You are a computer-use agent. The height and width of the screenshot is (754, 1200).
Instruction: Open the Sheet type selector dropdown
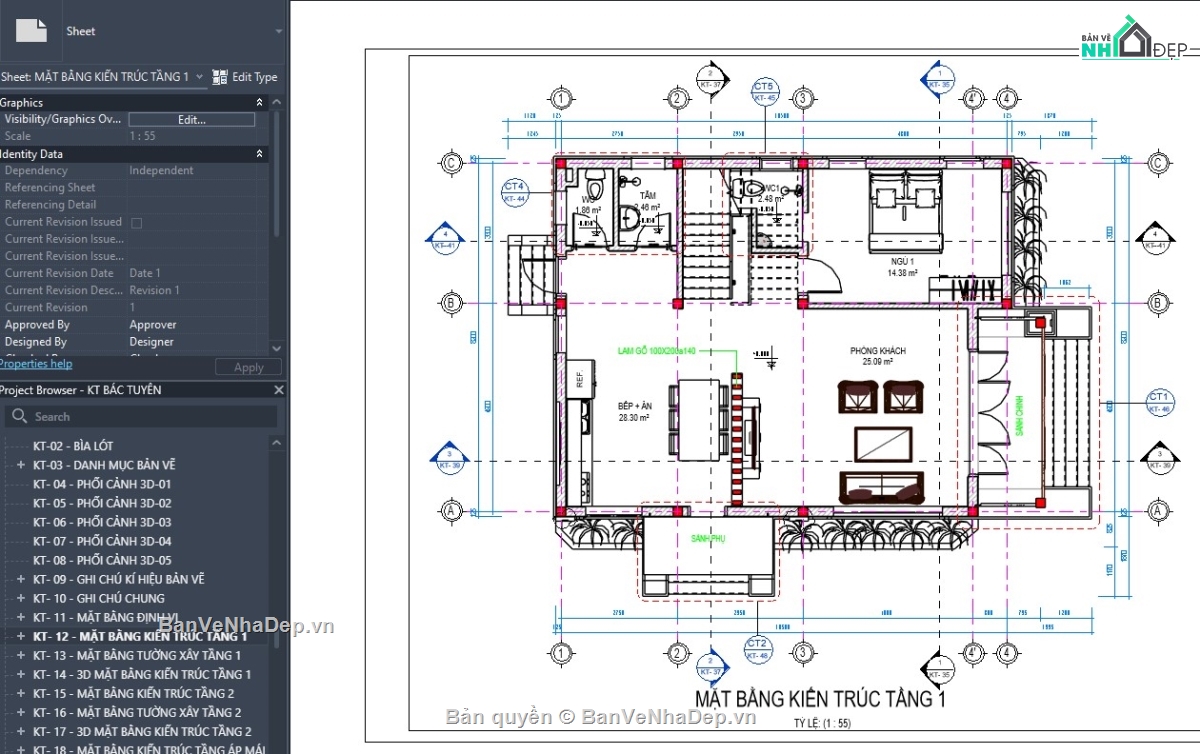(279, 31)
